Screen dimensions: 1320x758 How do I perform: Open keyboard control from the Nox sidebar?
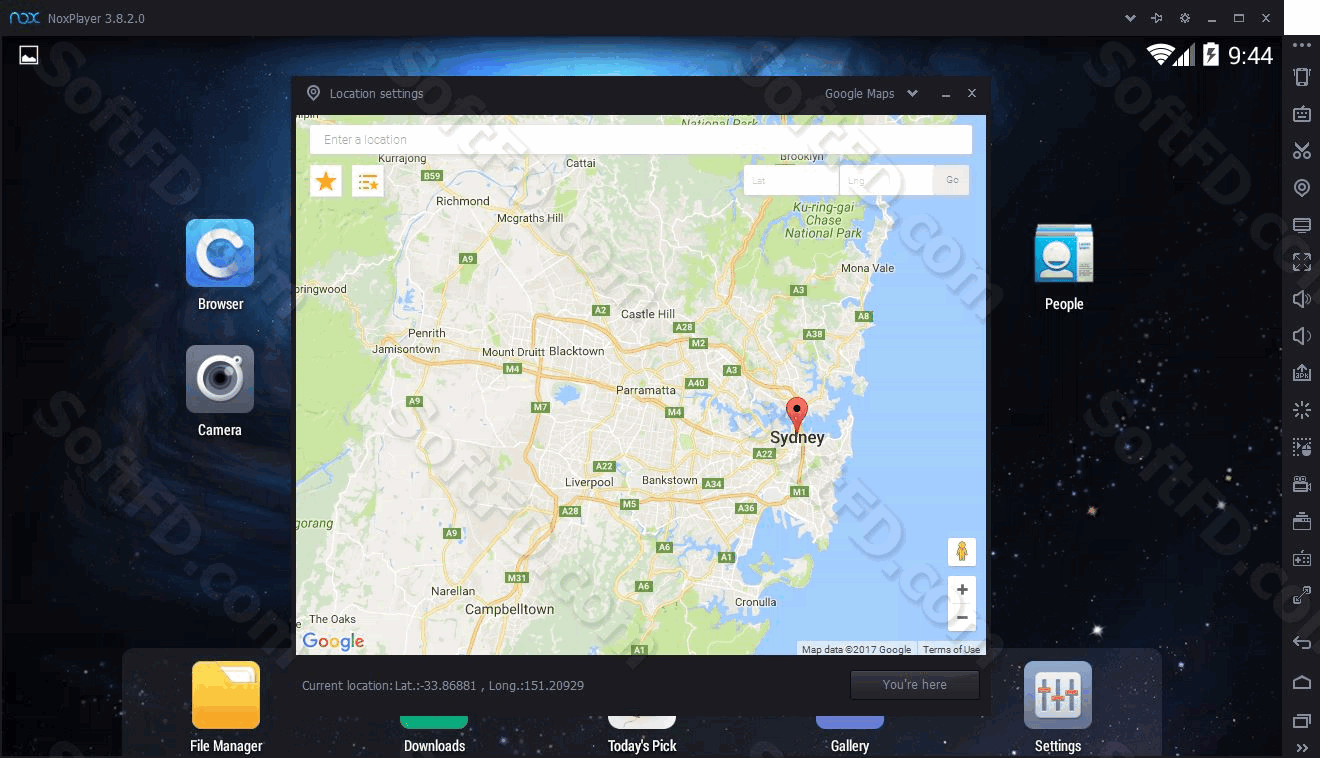click(1301, 114)
